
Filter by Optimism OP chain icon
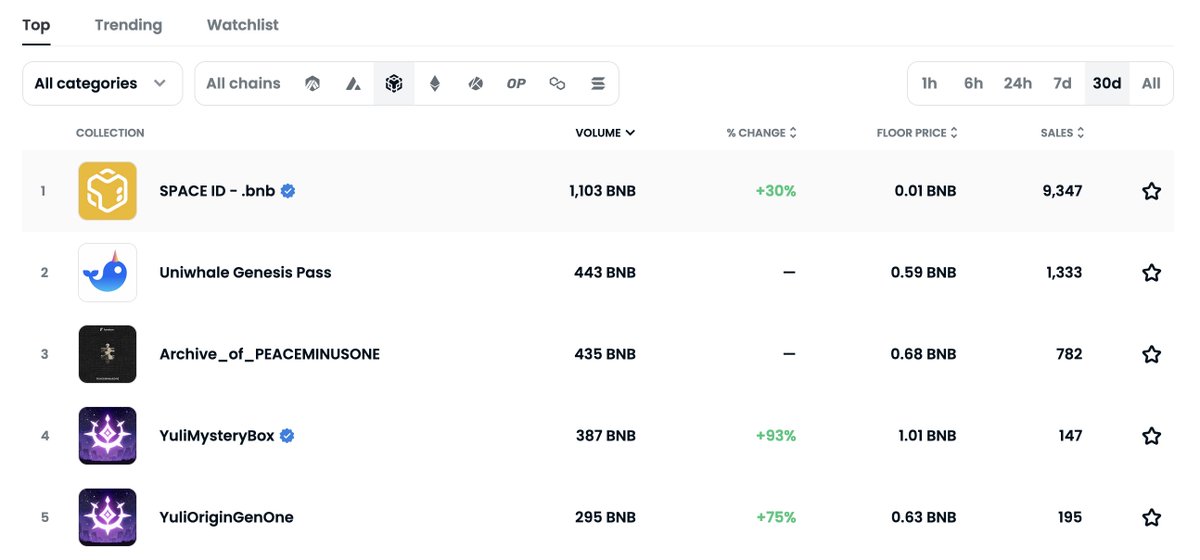[516, 84]
